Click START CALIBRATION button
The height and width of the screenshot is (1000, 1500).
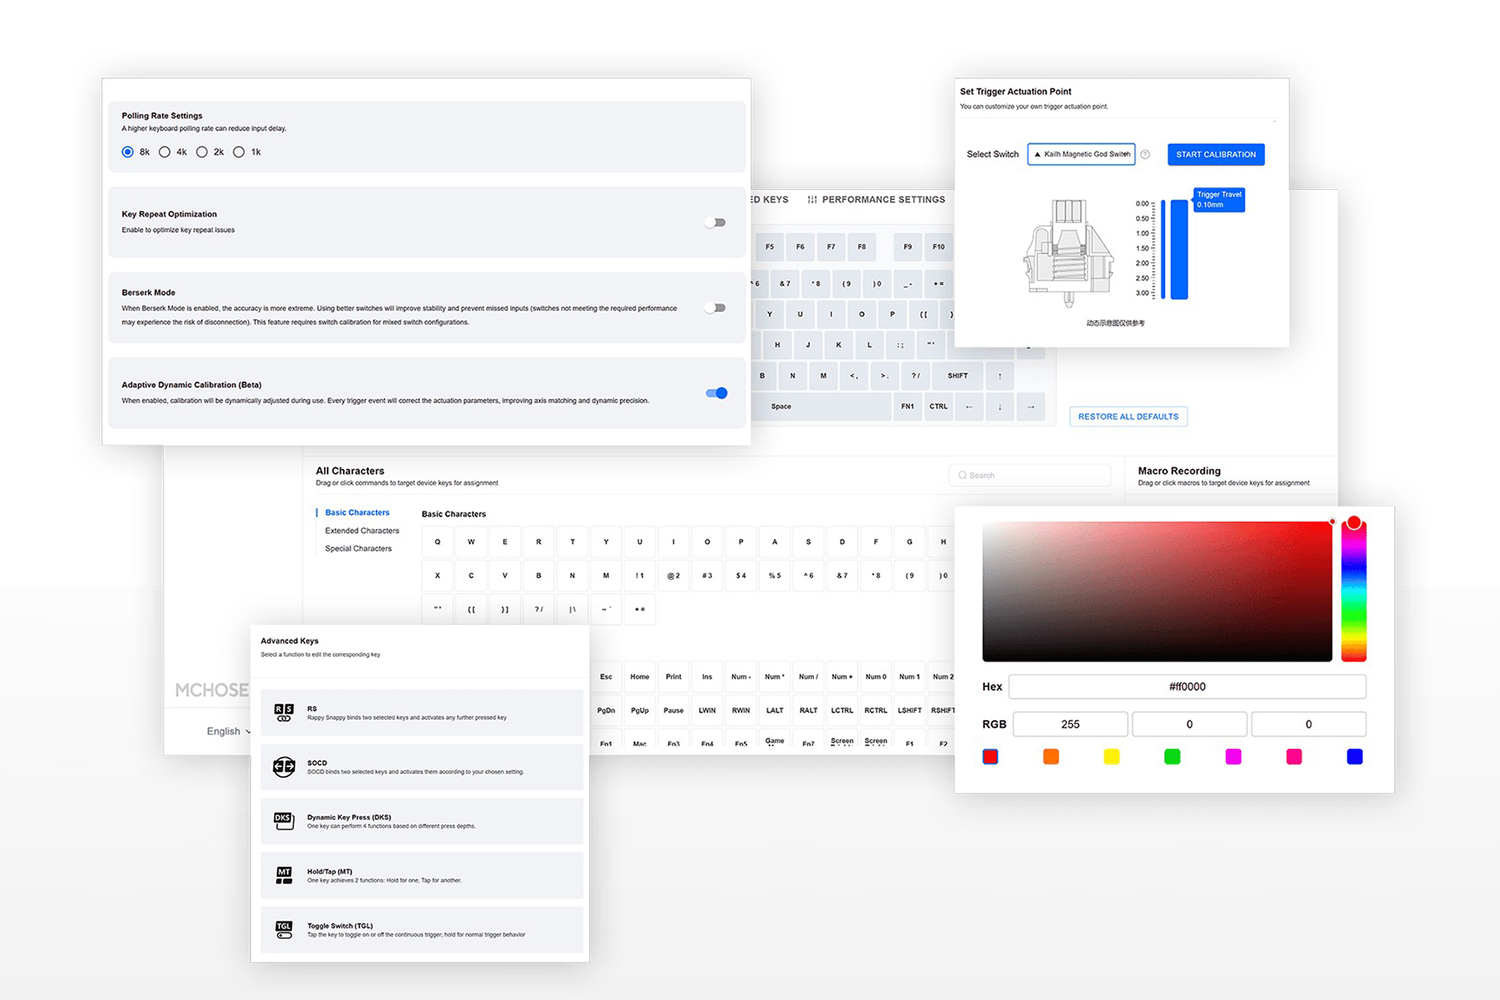(x=1216, y=154)
